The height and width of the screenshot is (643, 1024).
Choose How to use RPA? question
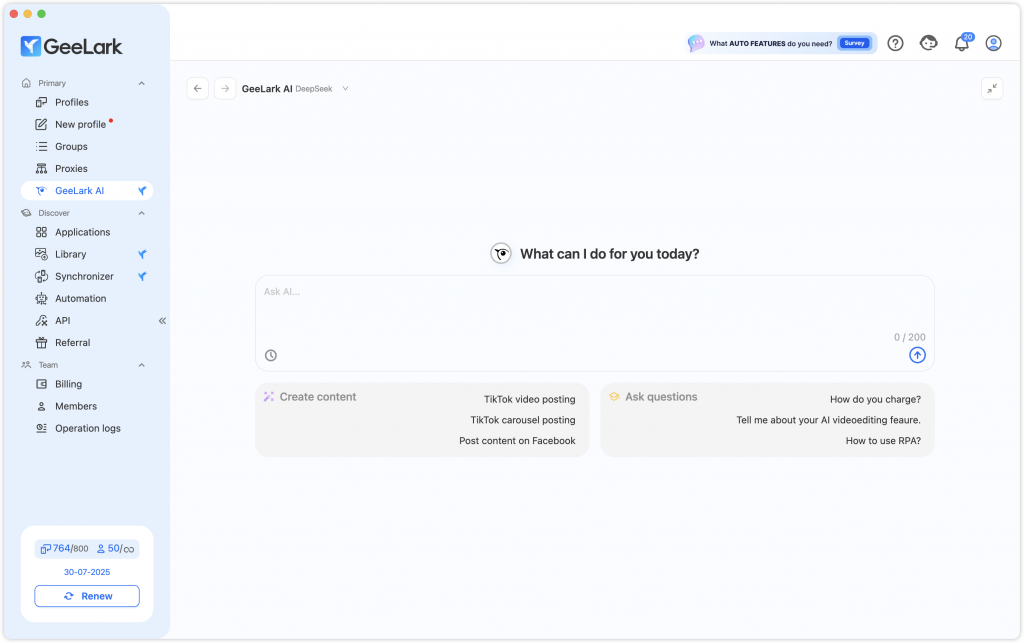tap(883, 441)
